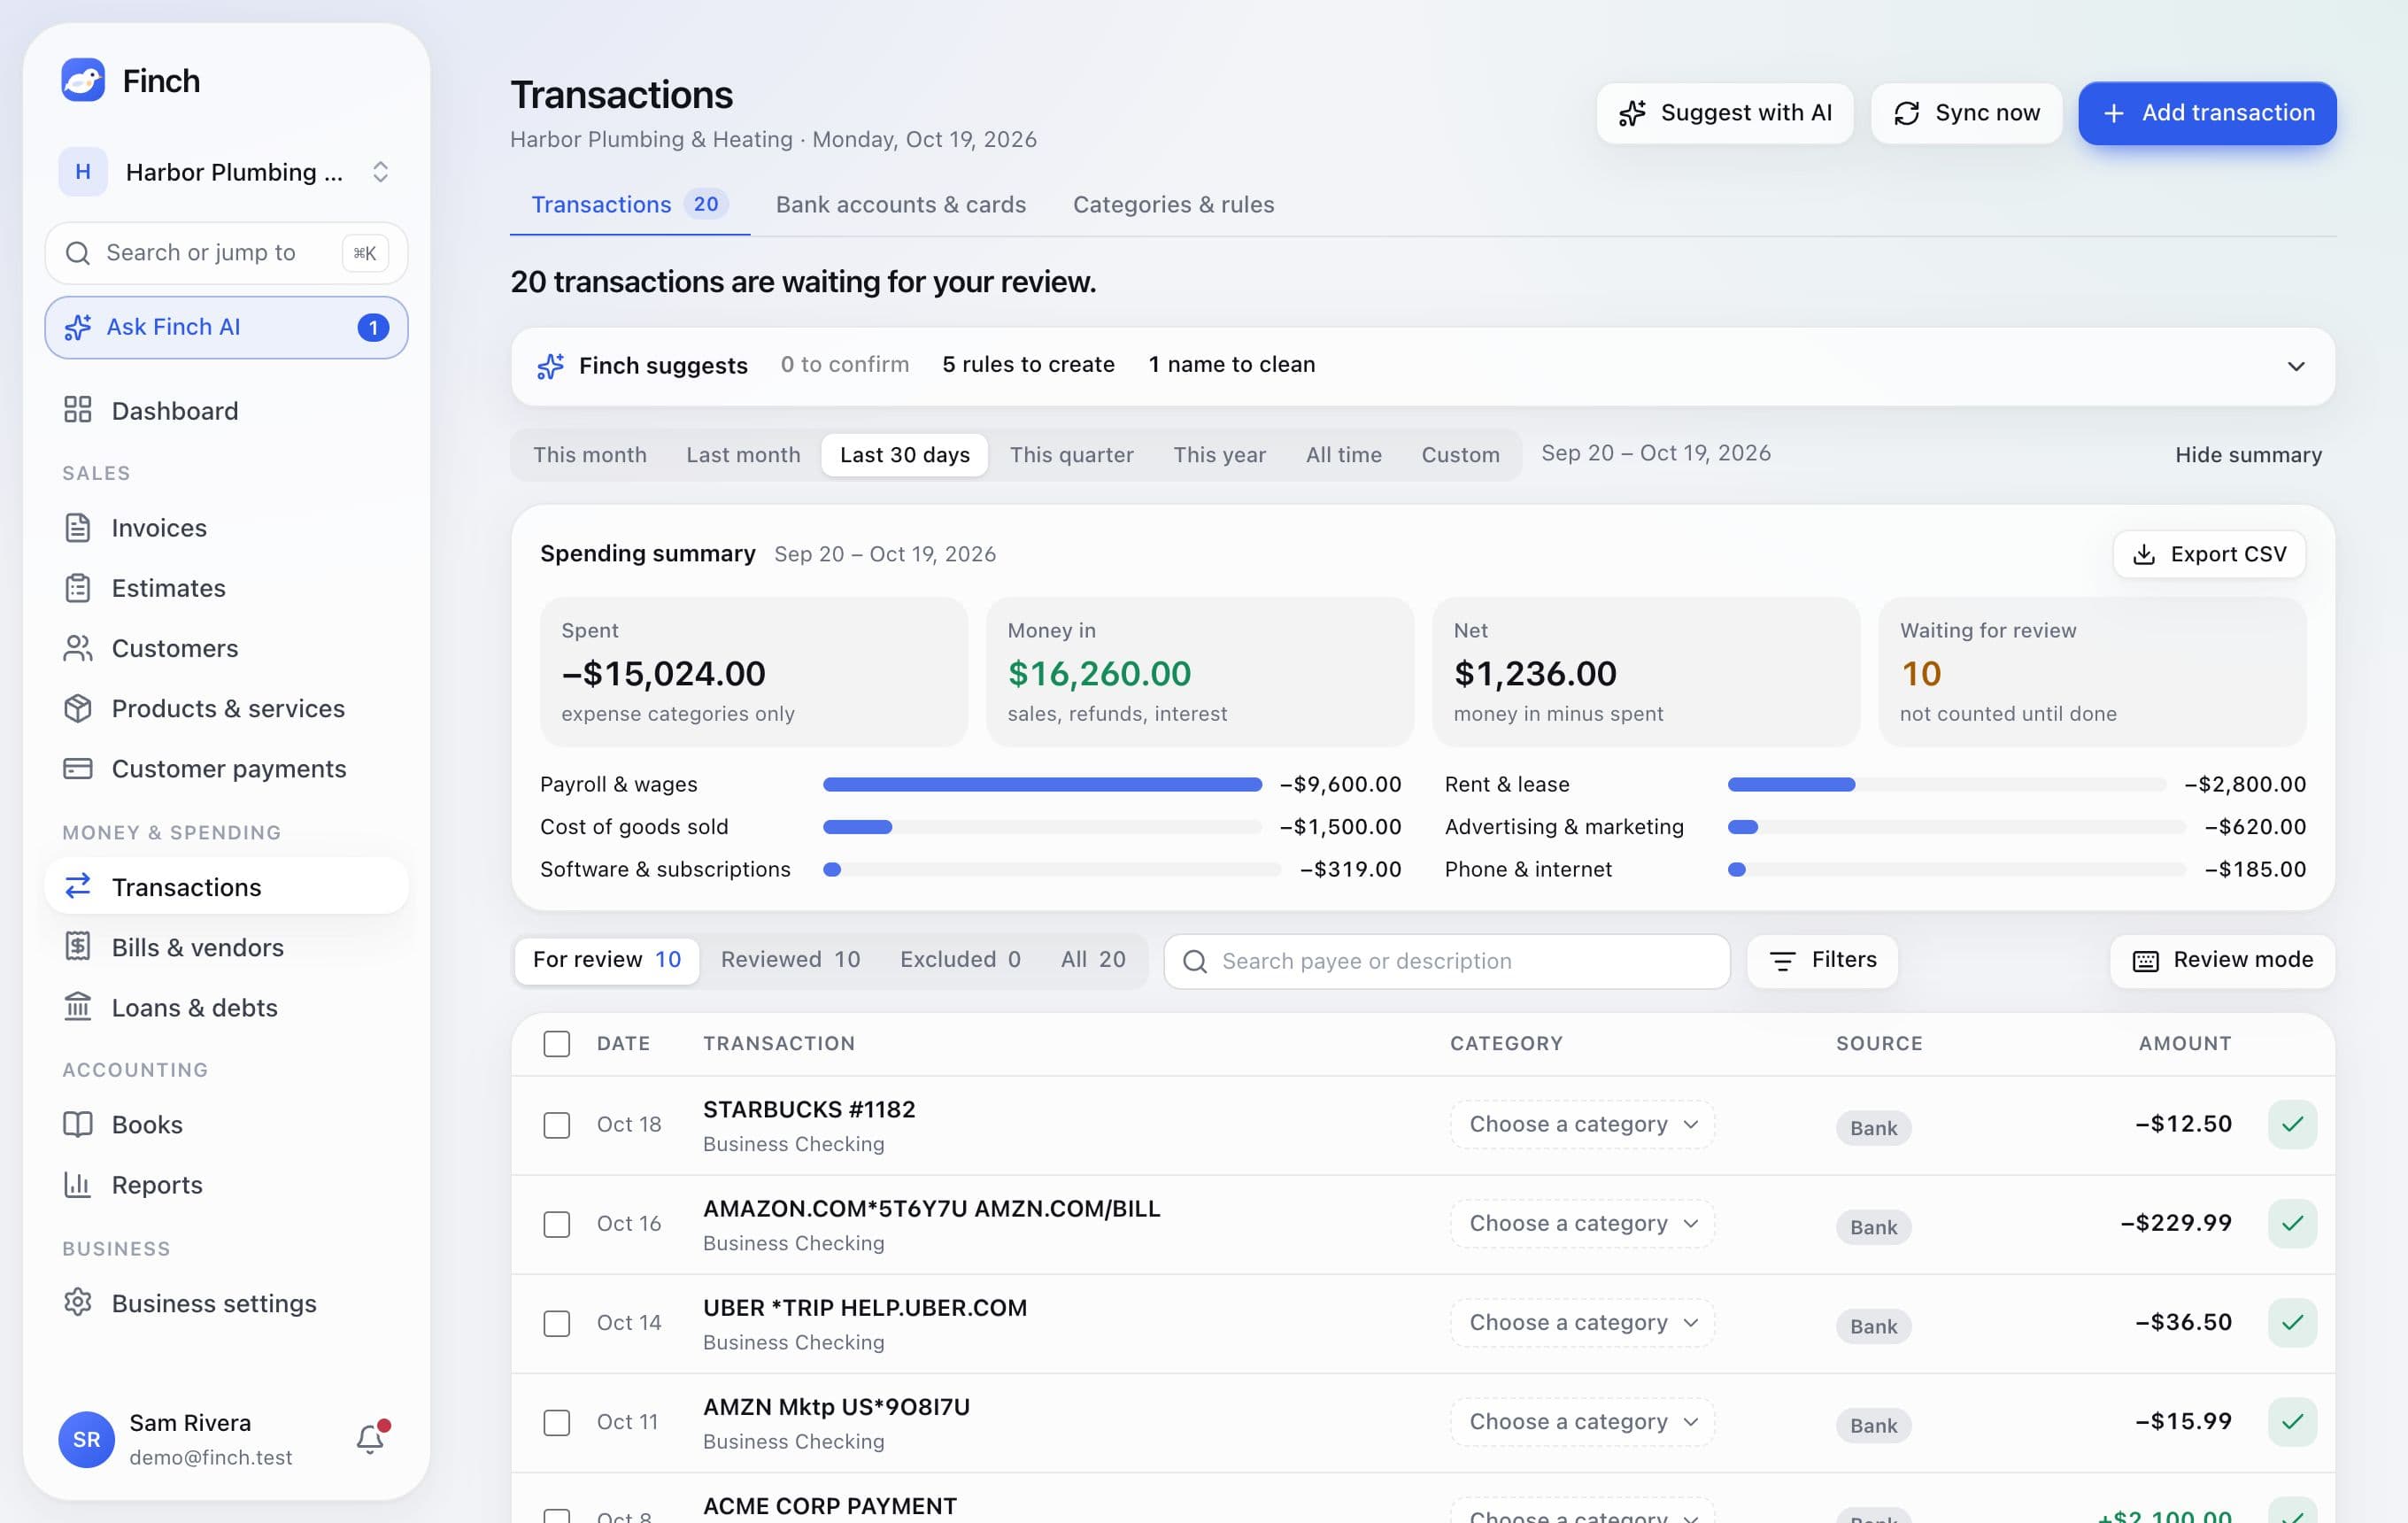Check the UBER *TRIP row checkbox
This screenshot has height=1523, width=2408.
click(x=557, y=1323)
